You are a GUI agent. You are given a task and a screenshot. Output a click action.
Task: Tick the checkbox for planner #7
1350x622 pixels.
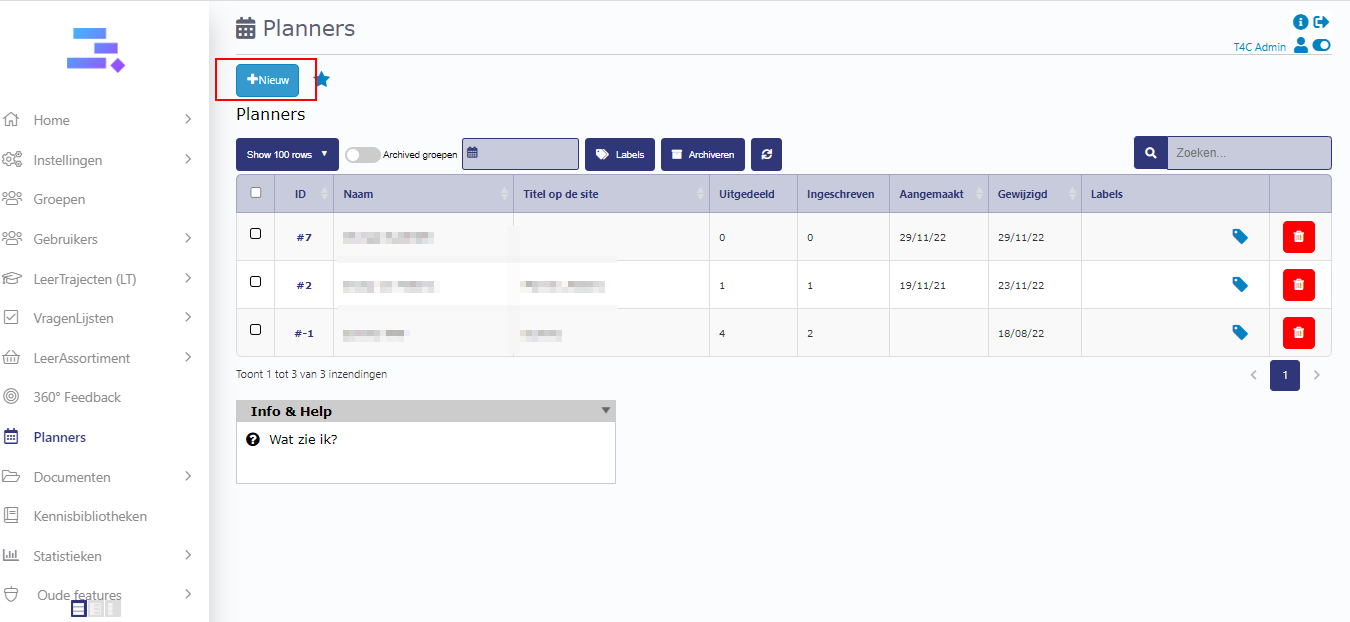[x=255, y=234]
